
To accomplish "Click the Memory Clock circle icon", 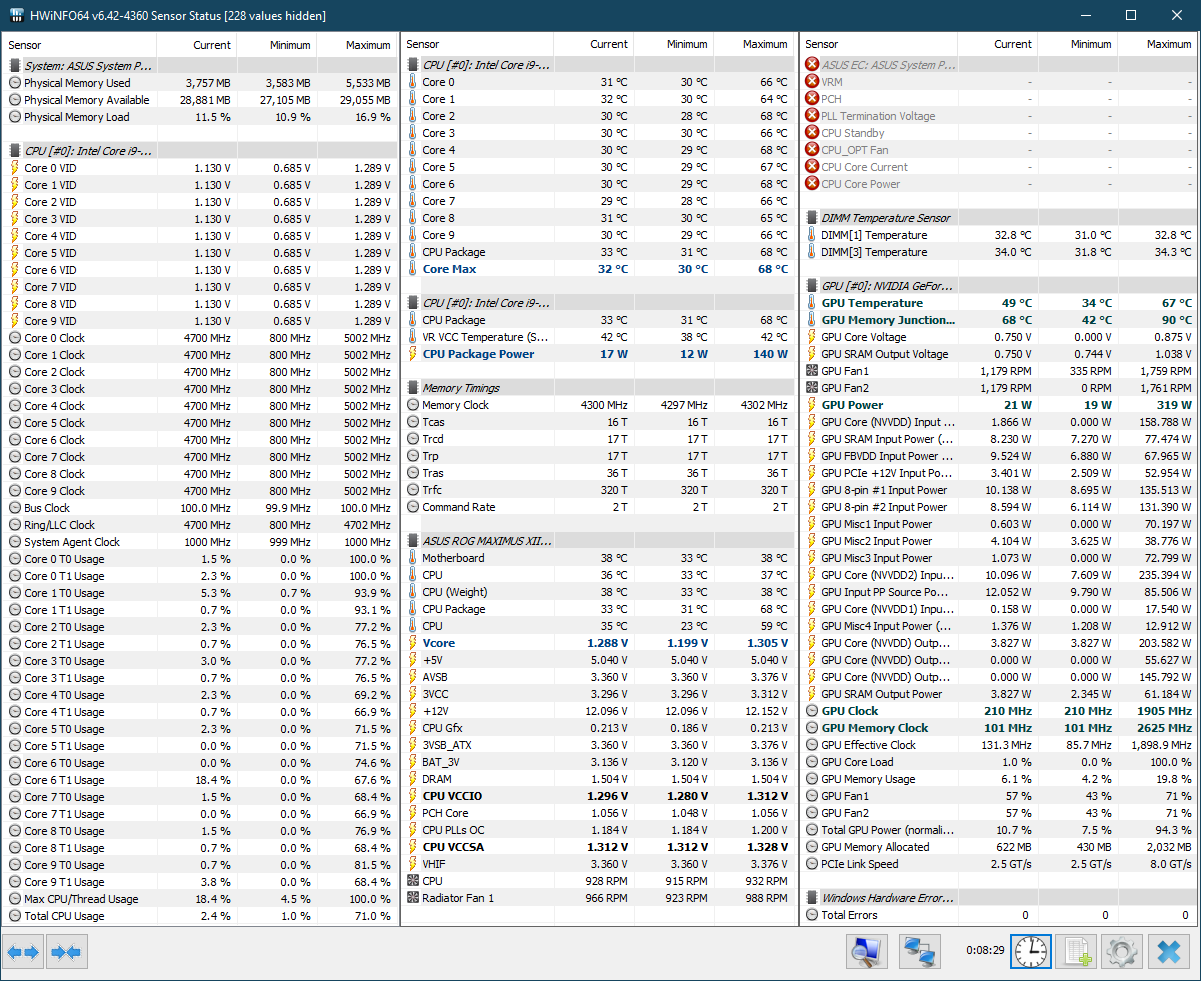I will click(x=413, y=405).
